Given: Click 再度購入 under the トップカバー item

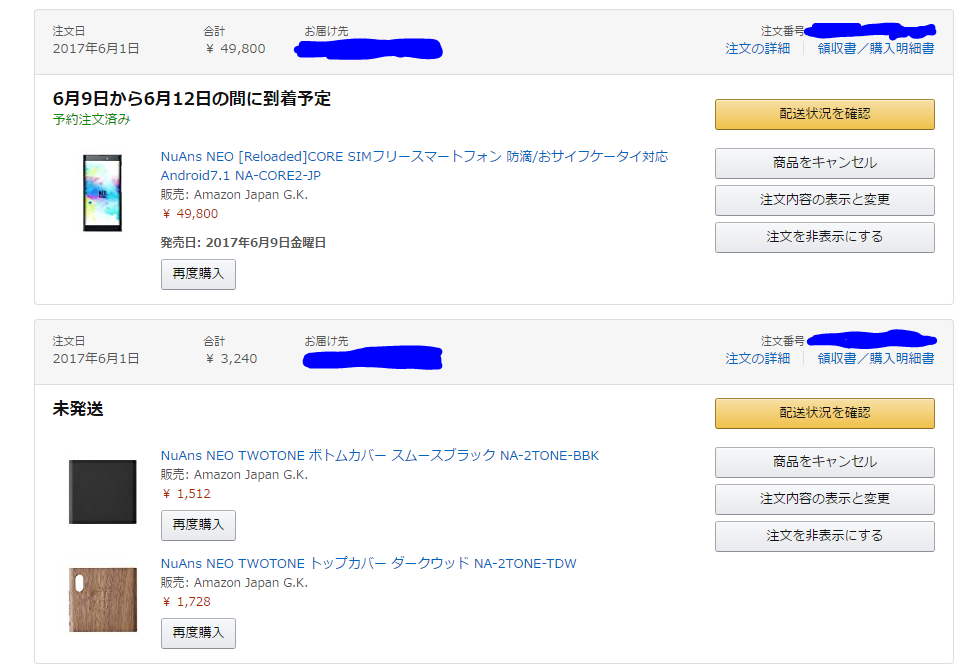Looking at the screenshot, I should (x=198, y=633).
